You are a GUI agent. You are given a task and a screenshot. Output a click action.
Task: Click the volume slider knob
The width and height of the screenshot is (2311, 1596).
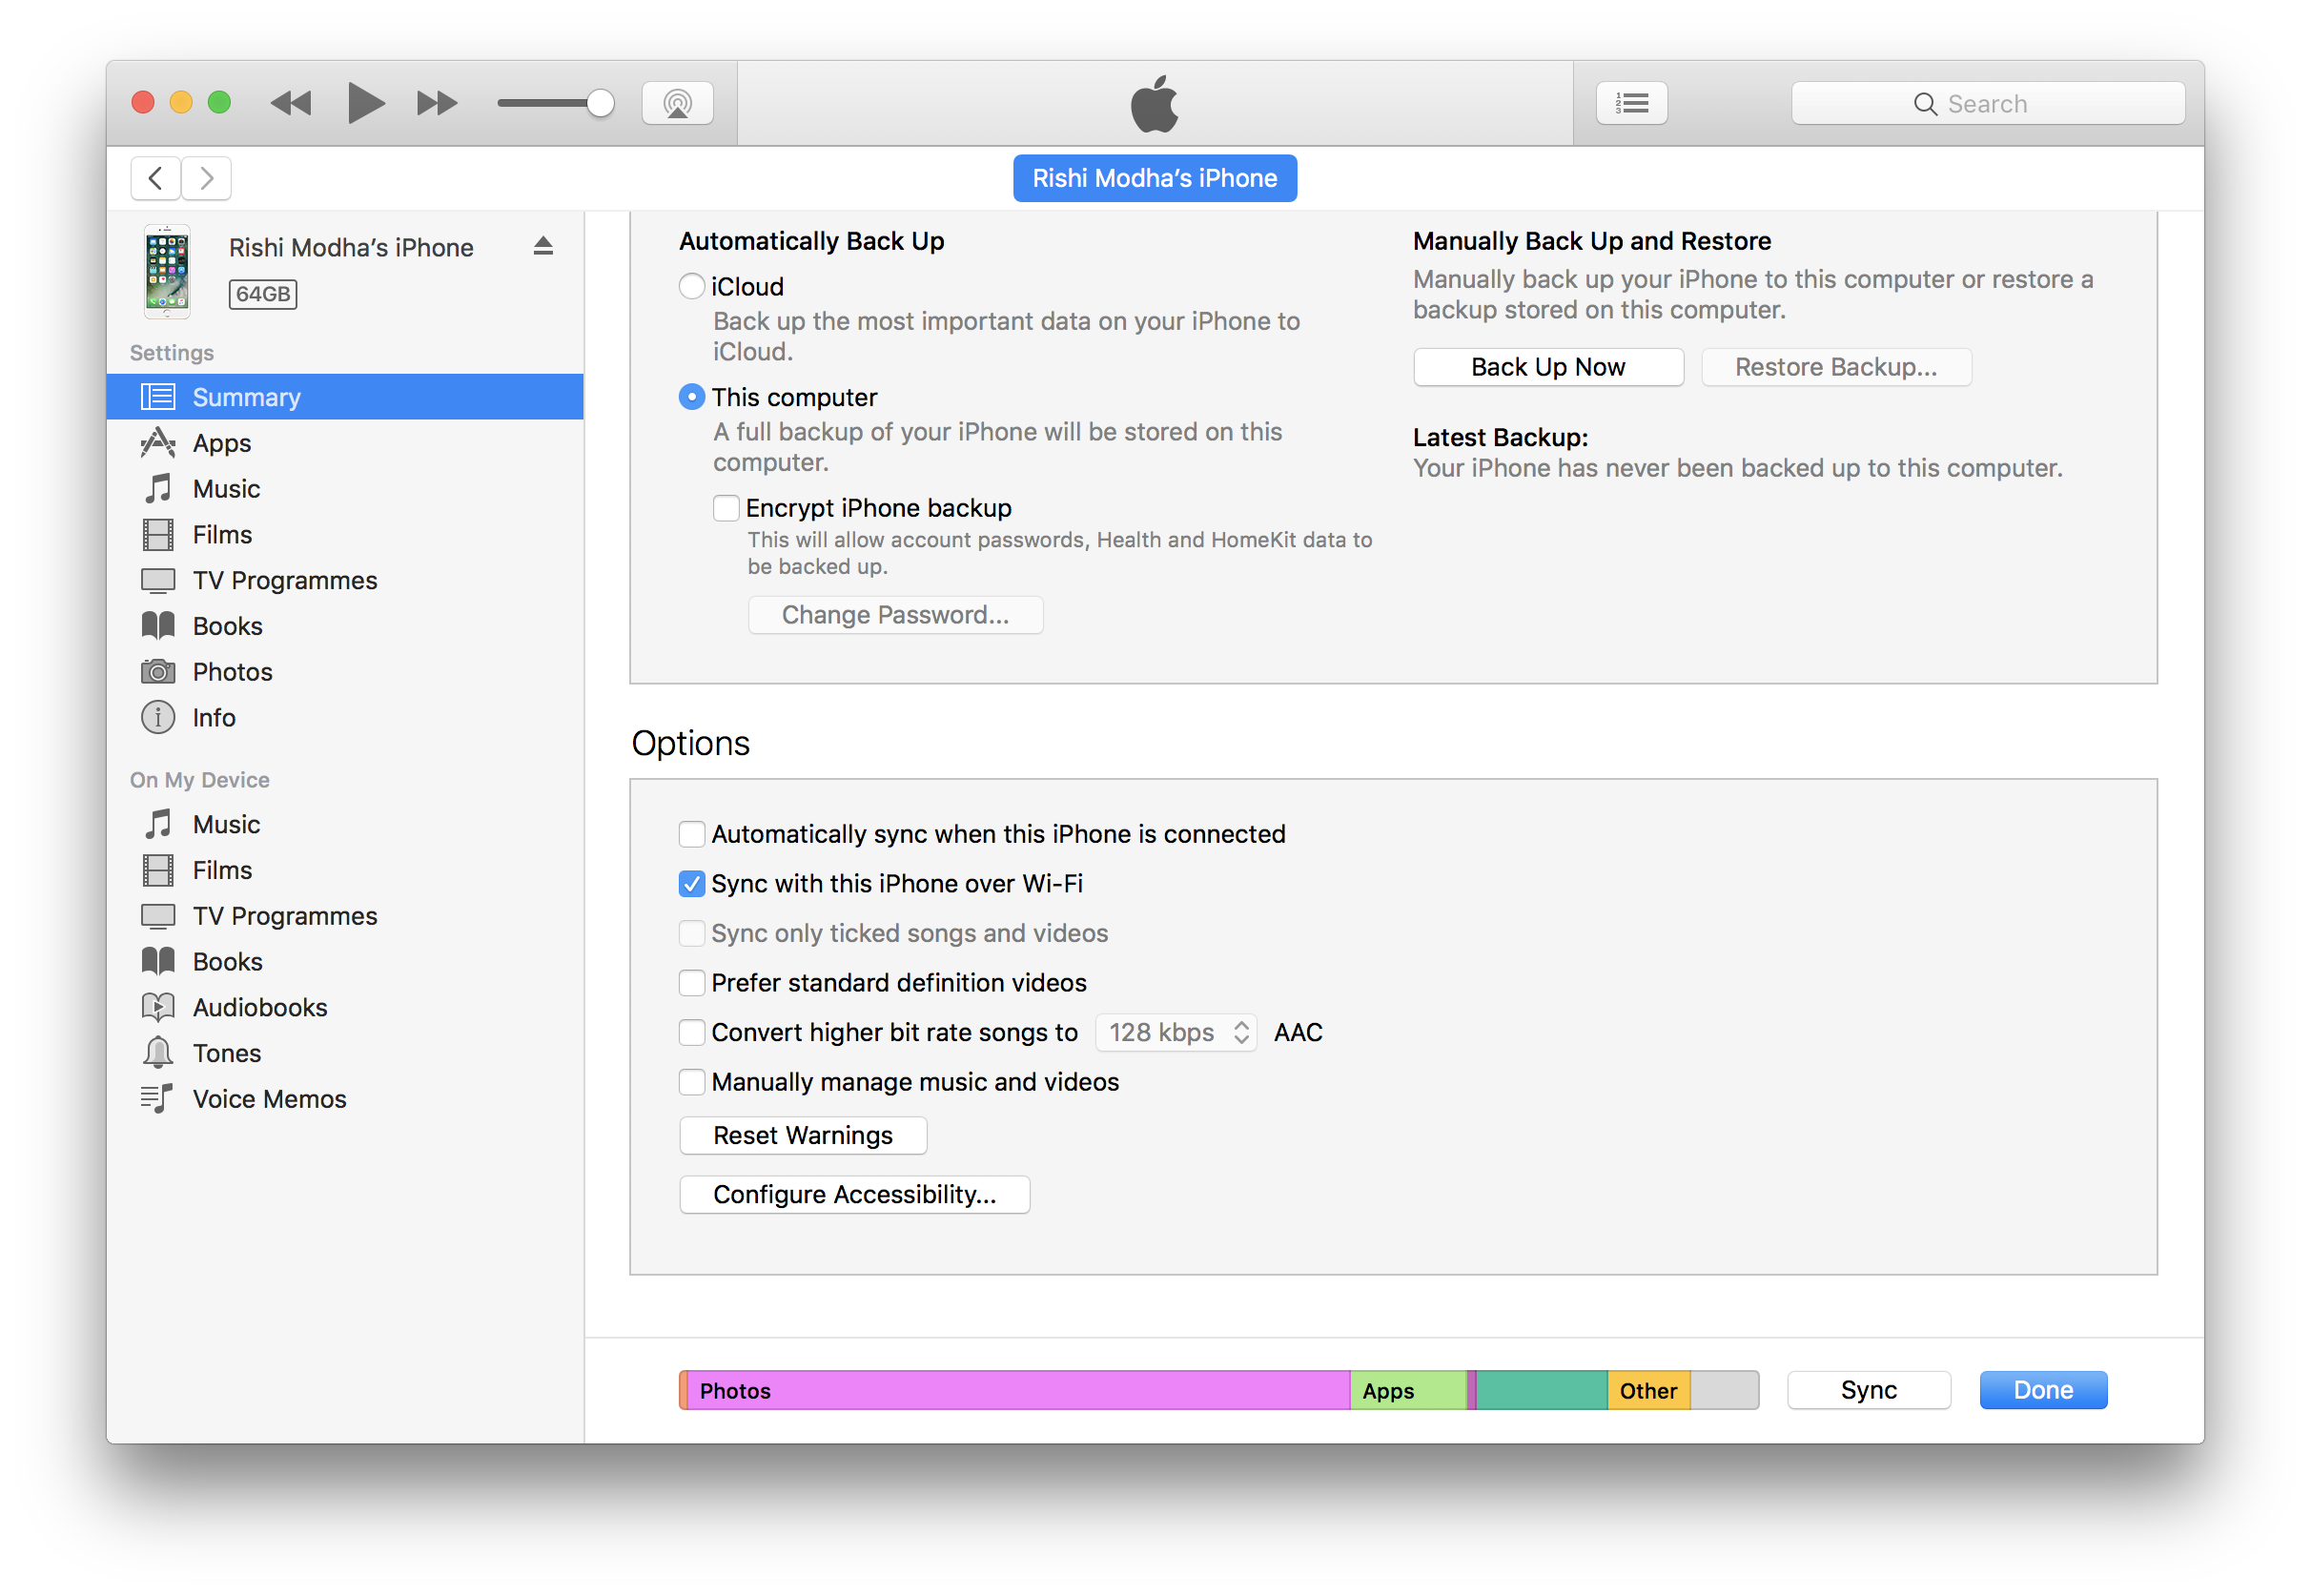tap(600, 103)
